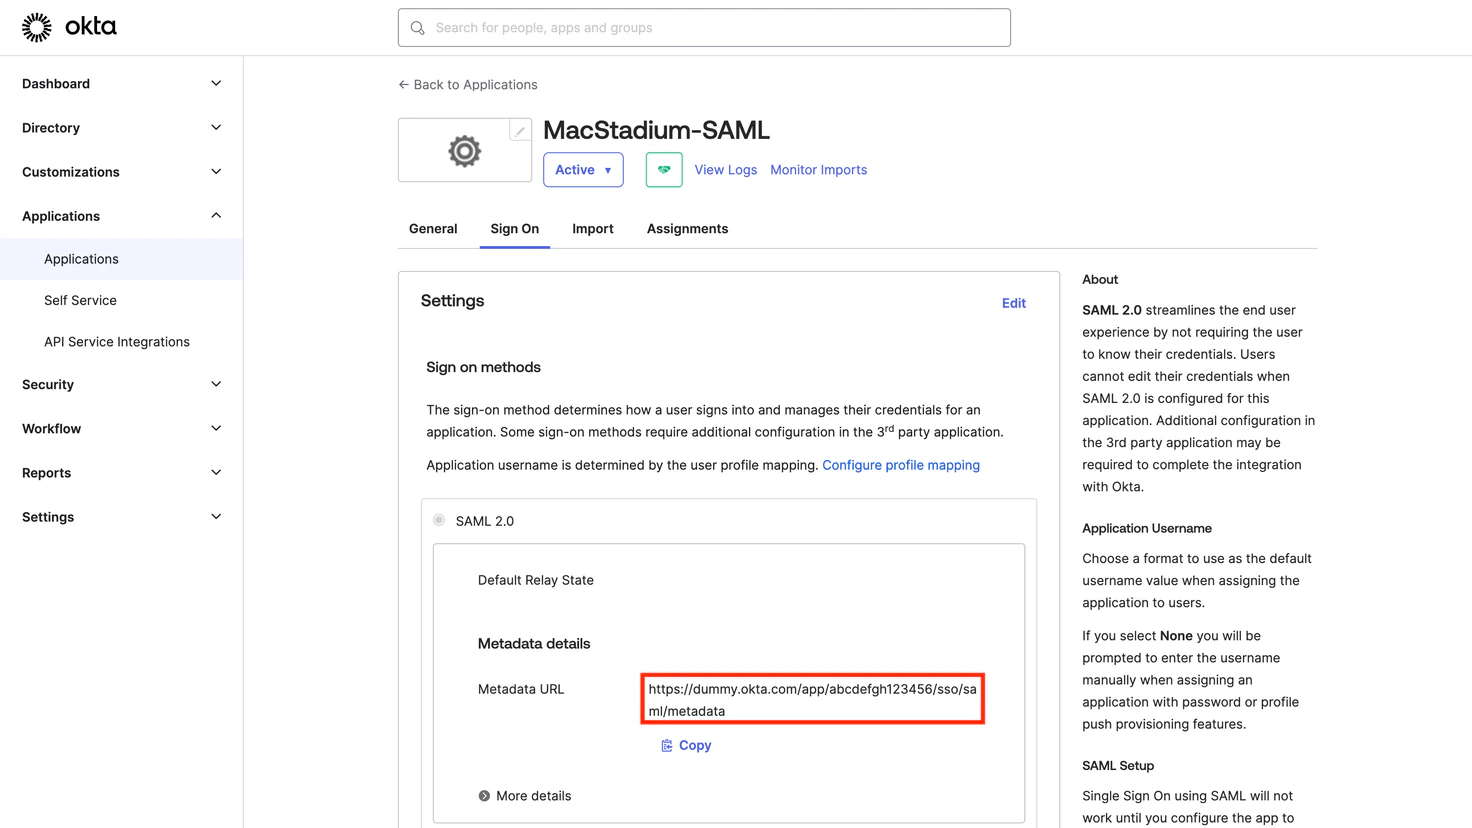The width and height of the screenshot is (1472, 828).
Task: Click the clipboard icon beside Copy
Action: point(667,746)
